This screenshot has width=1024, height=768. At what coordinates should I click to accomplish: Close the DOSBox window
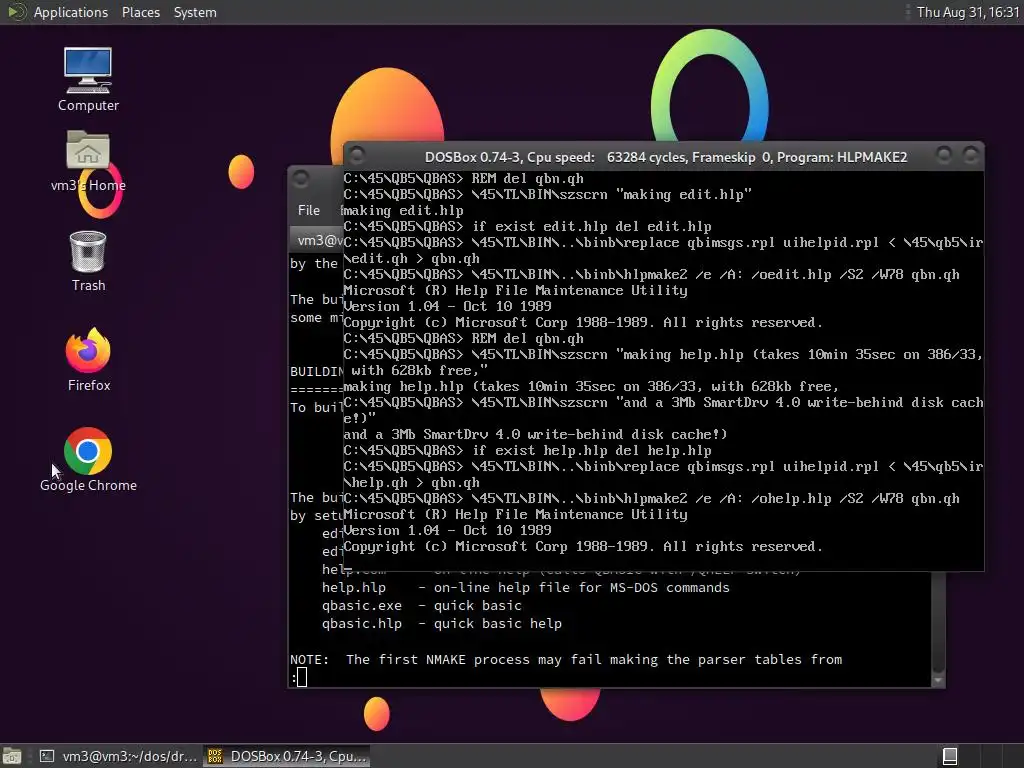pos(971,155)
